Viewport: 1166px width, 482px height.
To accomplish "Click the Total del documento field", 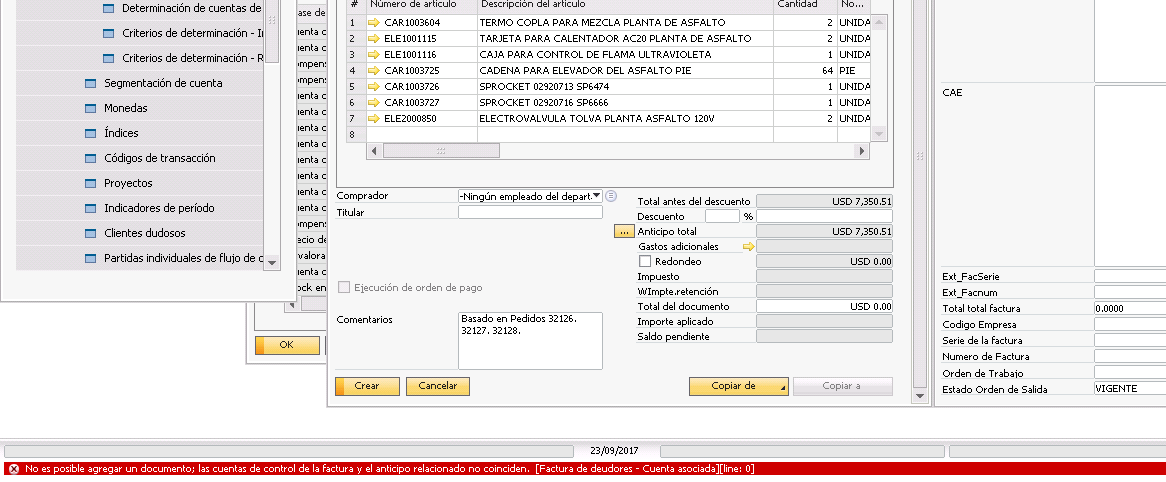I will [824, 306].
